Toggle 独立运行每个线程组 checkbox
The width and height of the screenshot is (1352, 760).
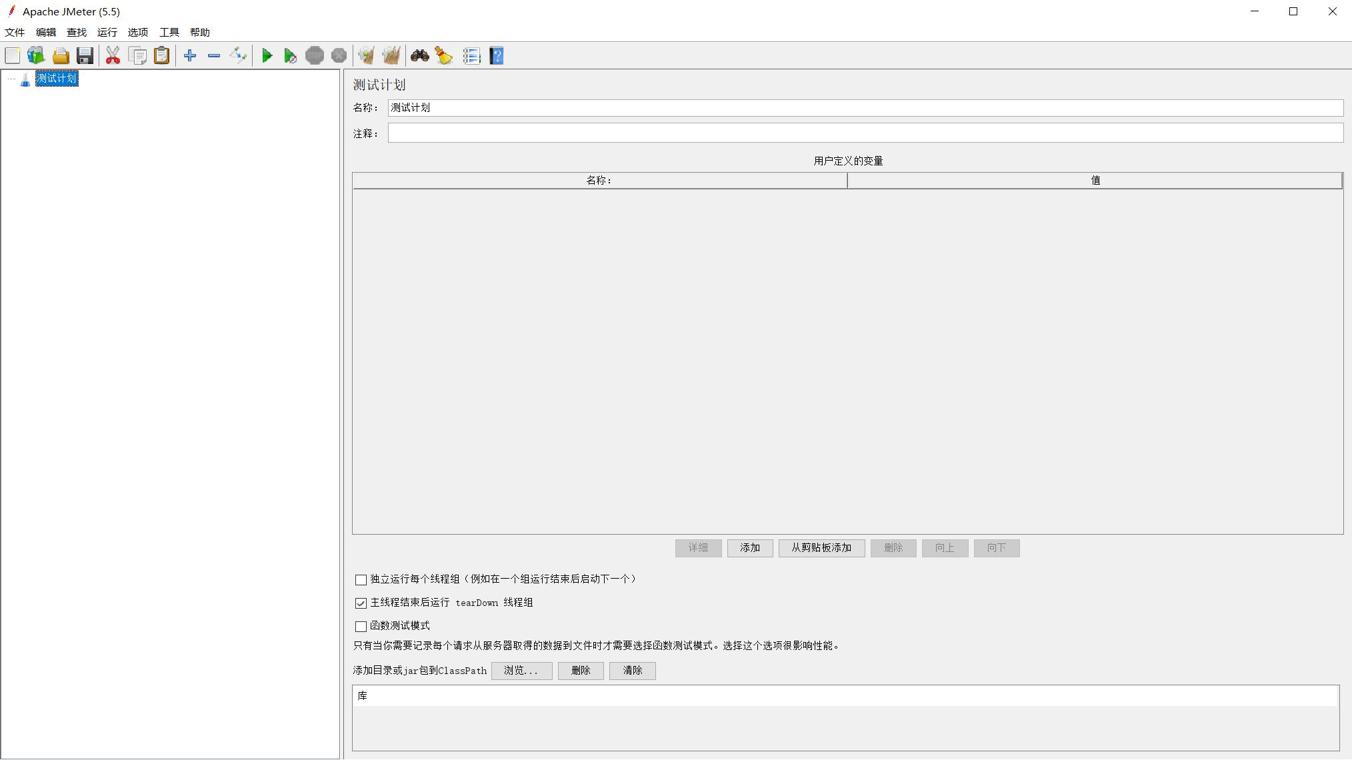[x=361, y=580]
